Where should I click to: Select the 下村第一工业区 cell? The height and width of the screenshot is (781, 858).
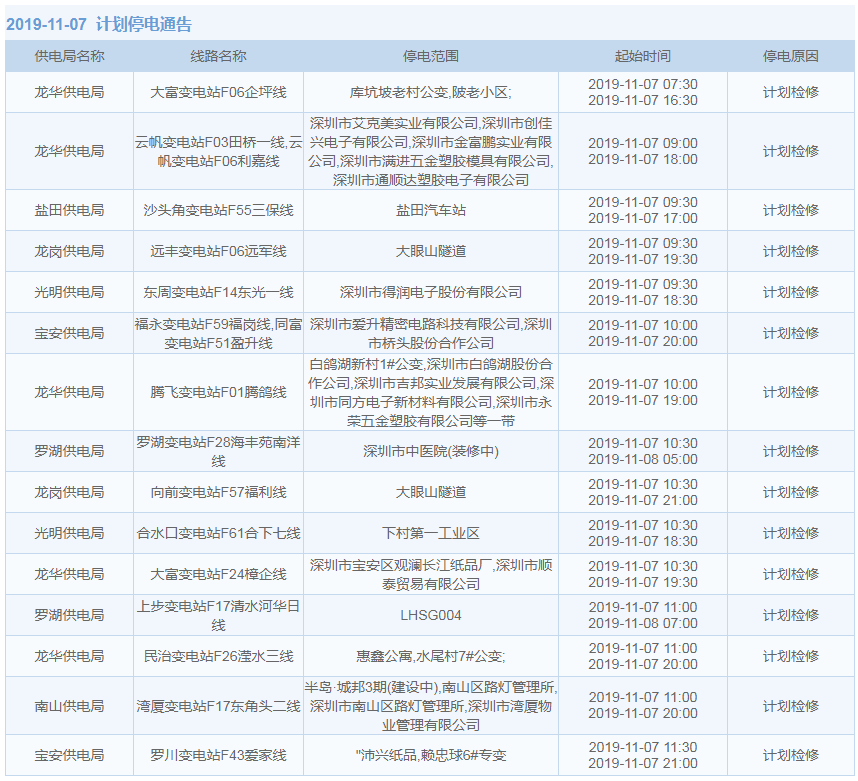430,533
